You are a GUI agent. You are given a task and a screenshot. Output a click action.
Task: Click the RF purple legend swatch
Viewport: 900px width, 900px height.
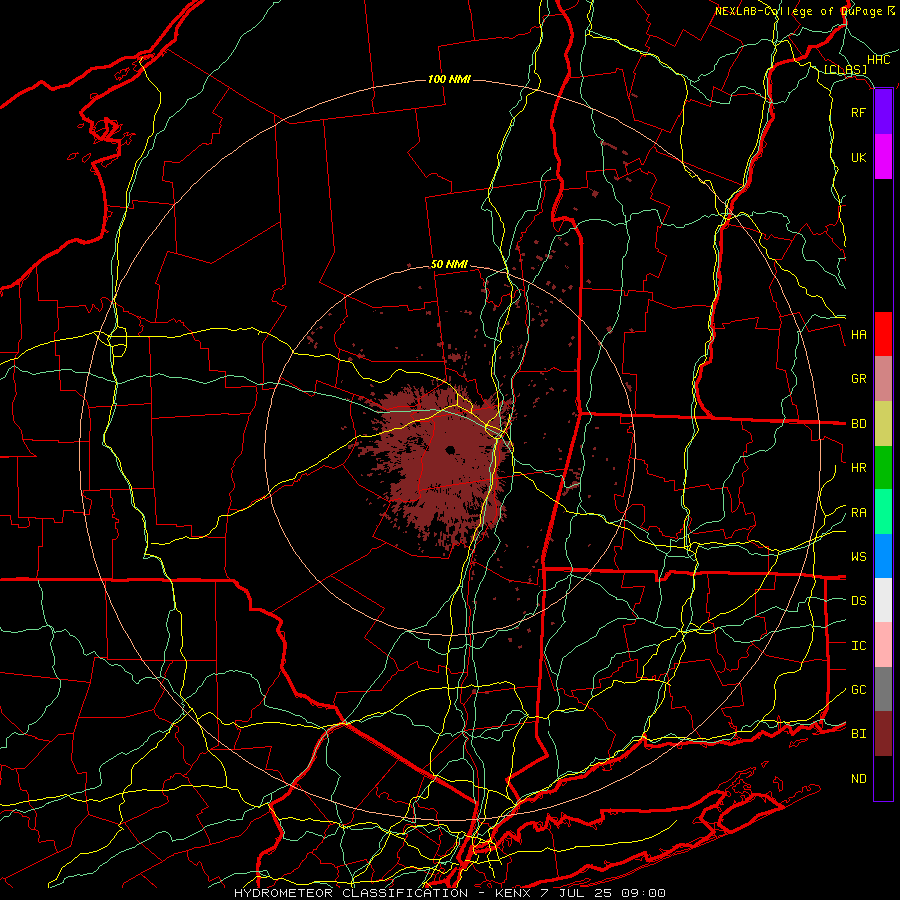(883, 112)
